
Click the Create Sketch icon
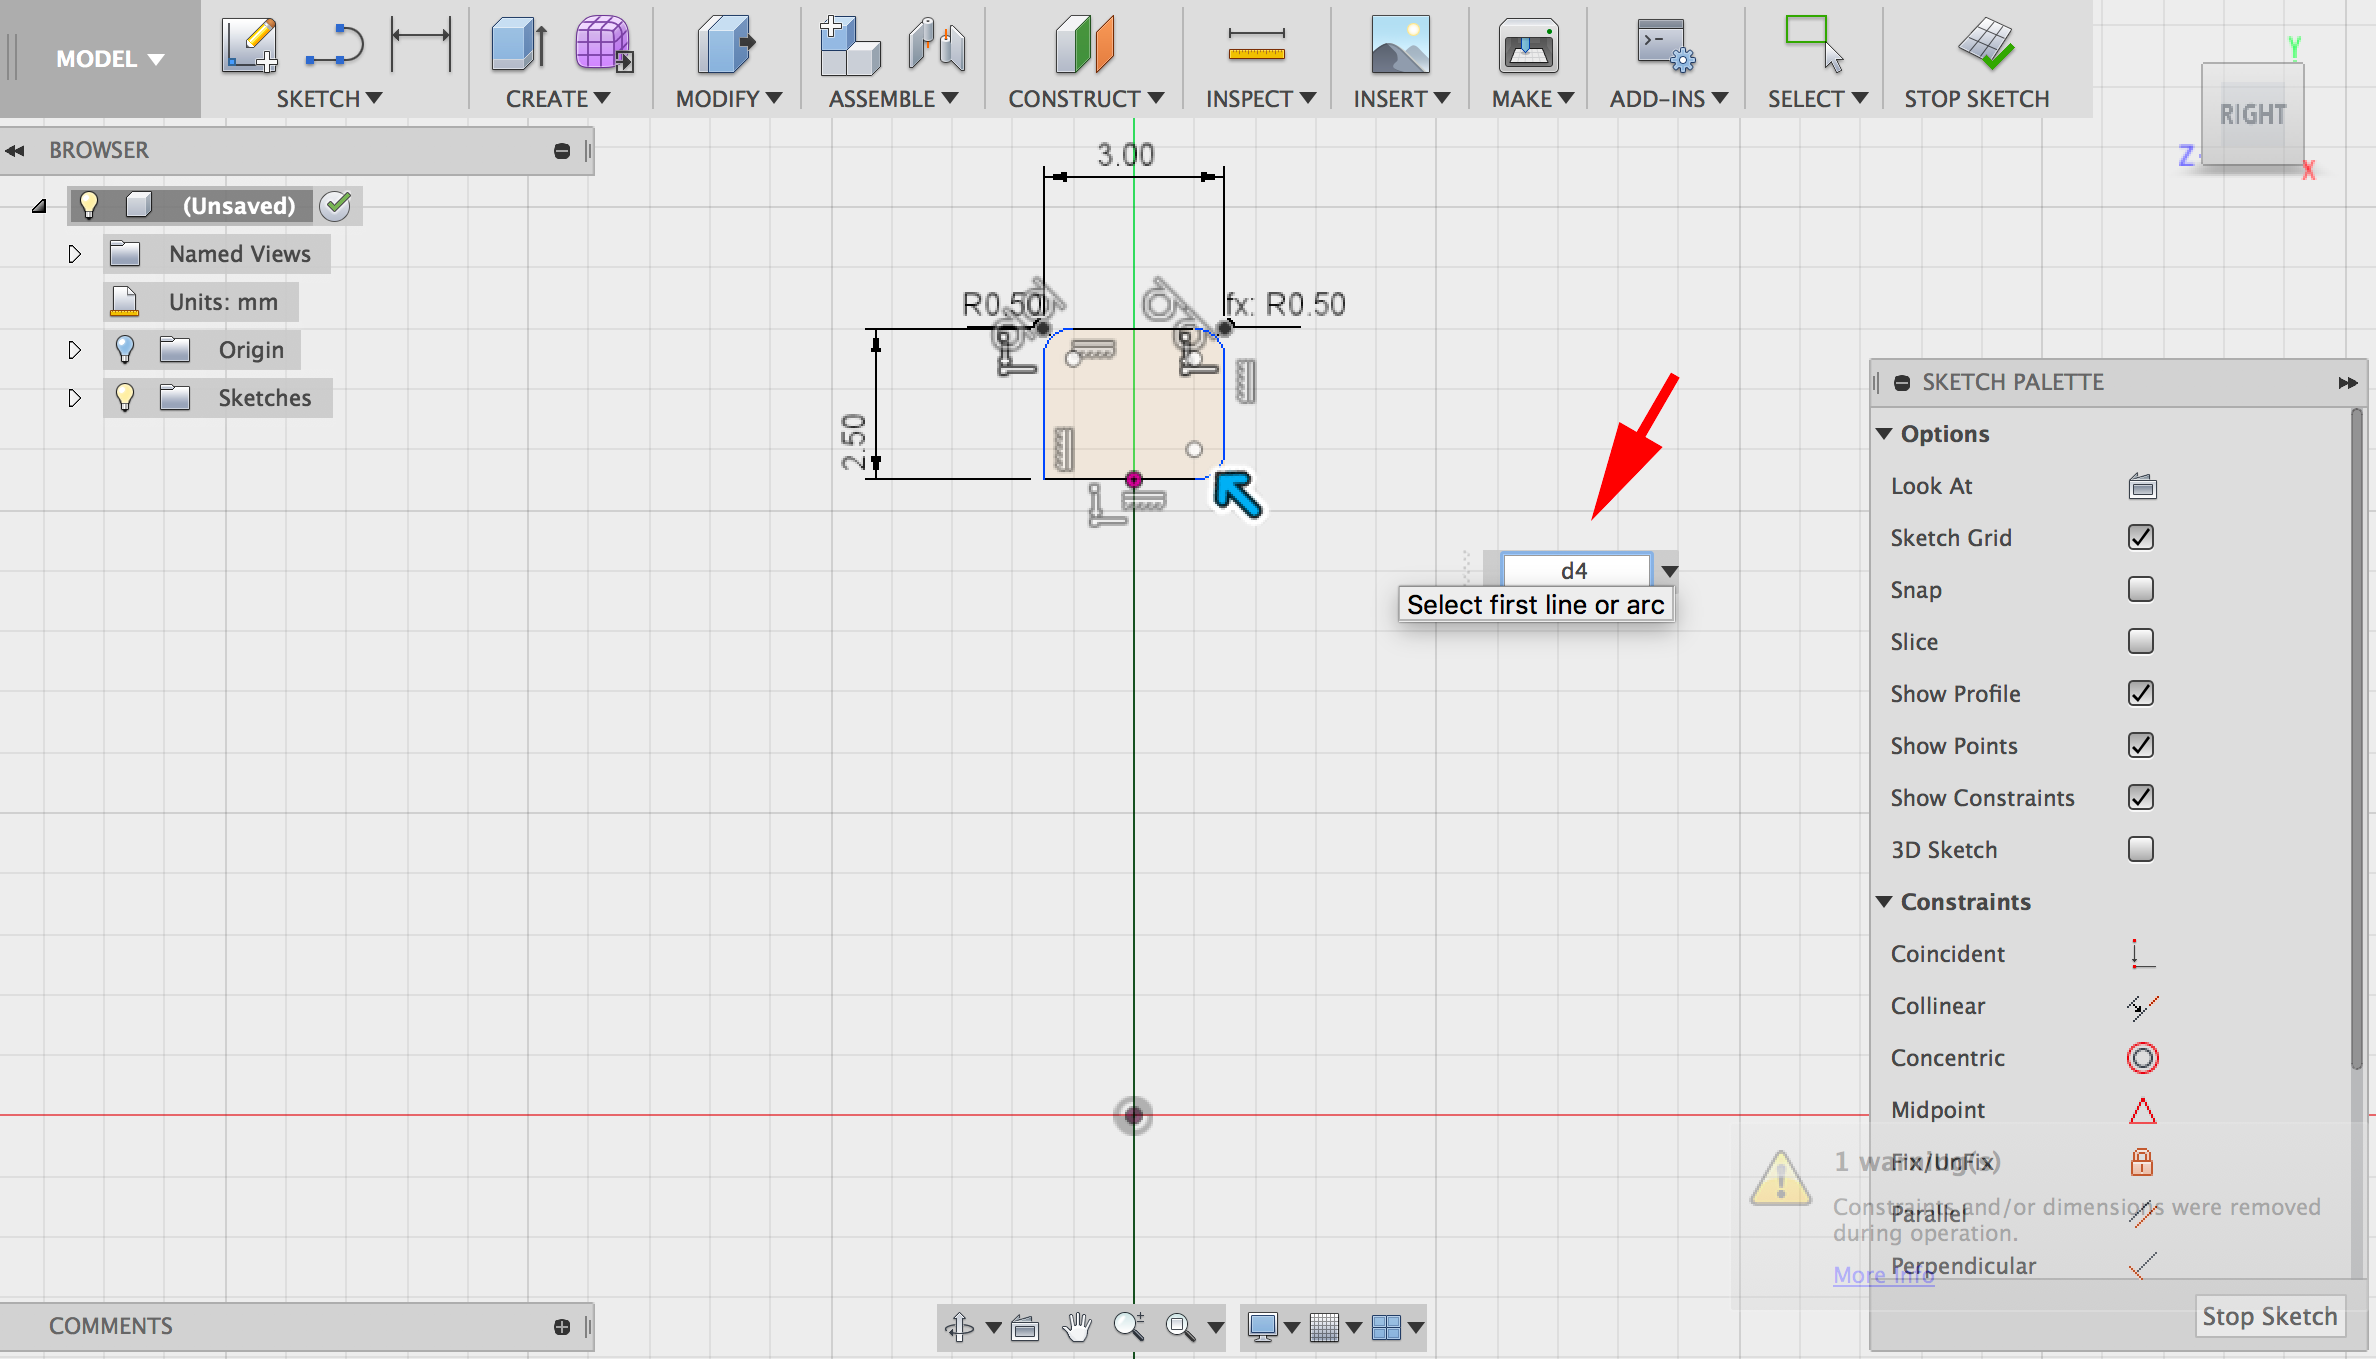coord(250,46)
